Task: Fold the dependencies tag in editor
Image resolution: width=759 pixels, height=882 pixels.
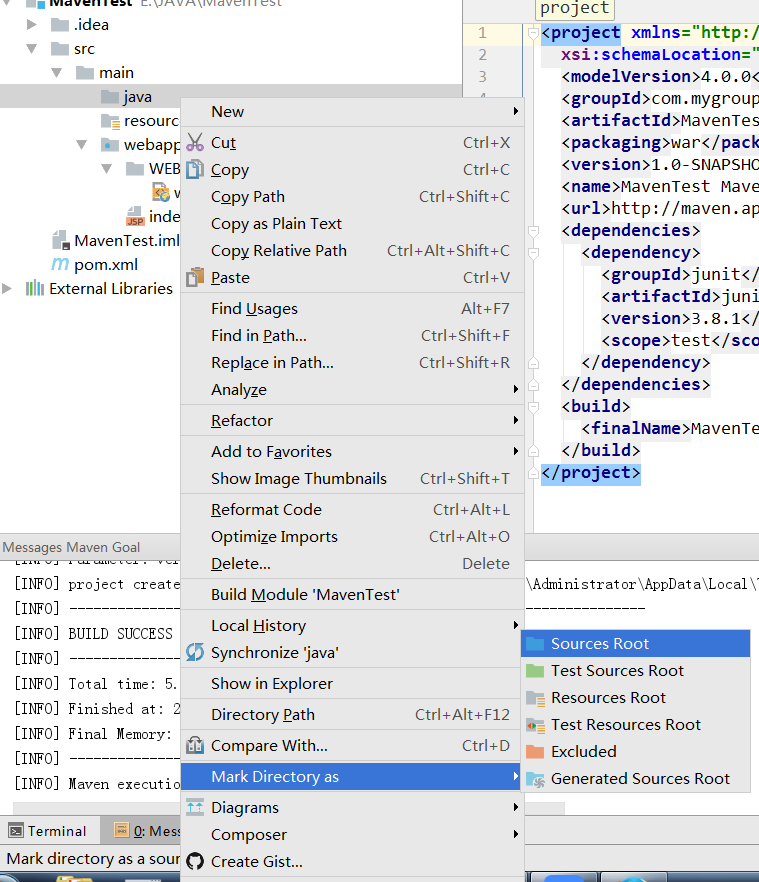Action: tap(533, 231)
